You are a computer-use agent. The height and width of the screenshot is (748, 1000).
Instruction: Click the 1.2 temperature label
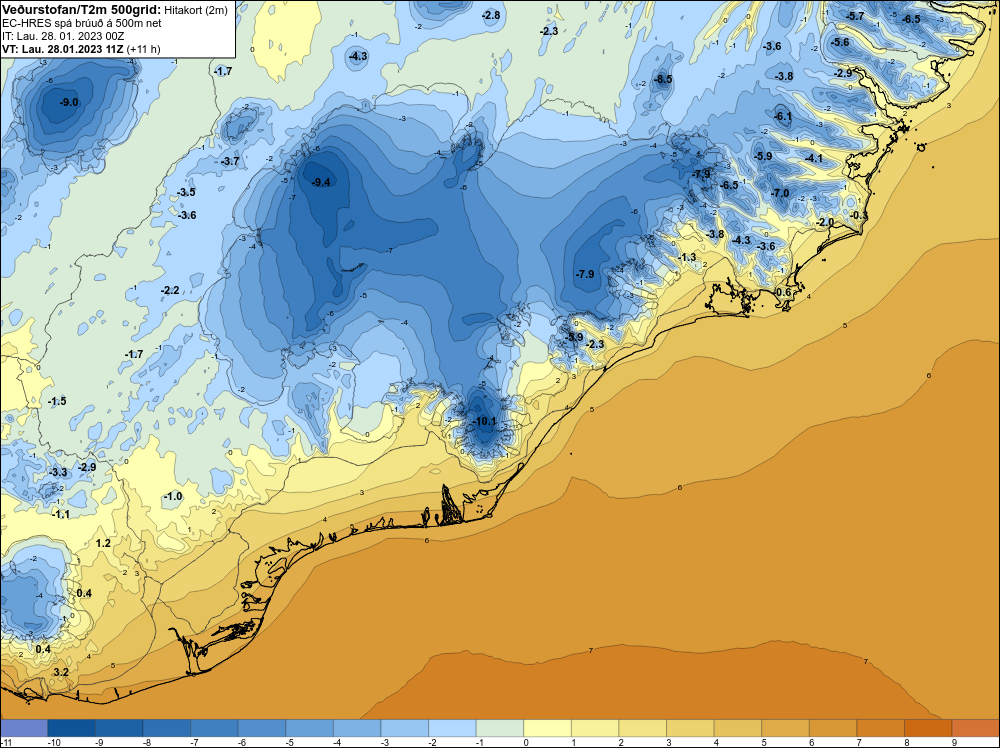click(x=103, y=543)
